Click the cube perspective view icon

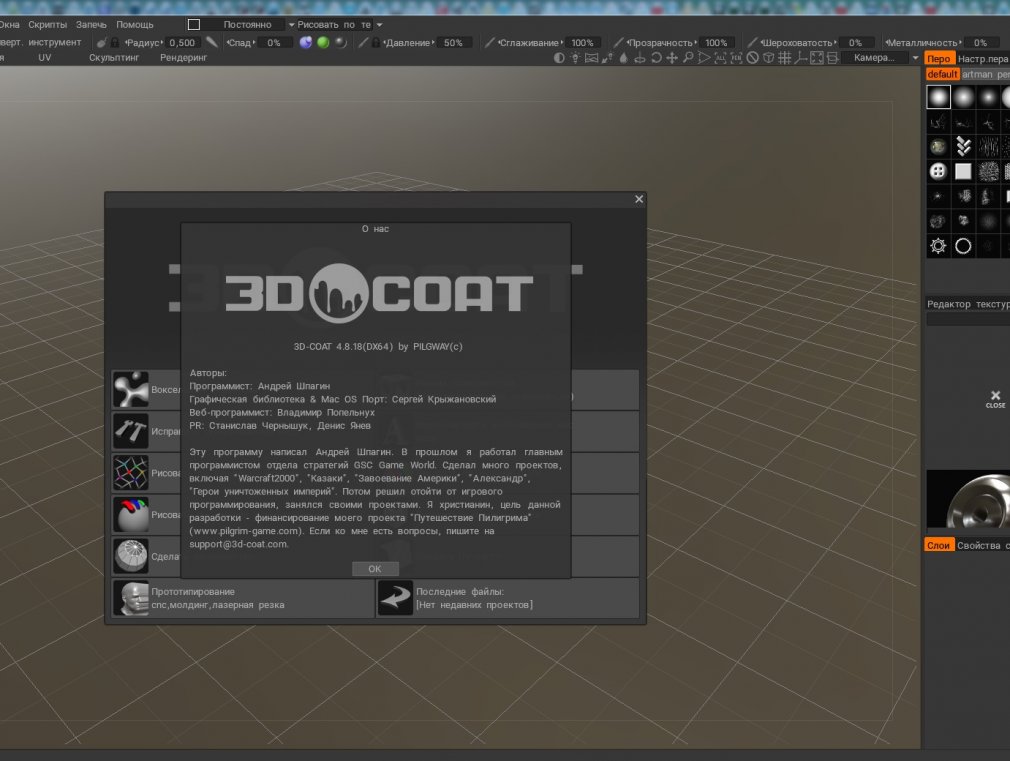pyautogui.click(x=768, y=58)
